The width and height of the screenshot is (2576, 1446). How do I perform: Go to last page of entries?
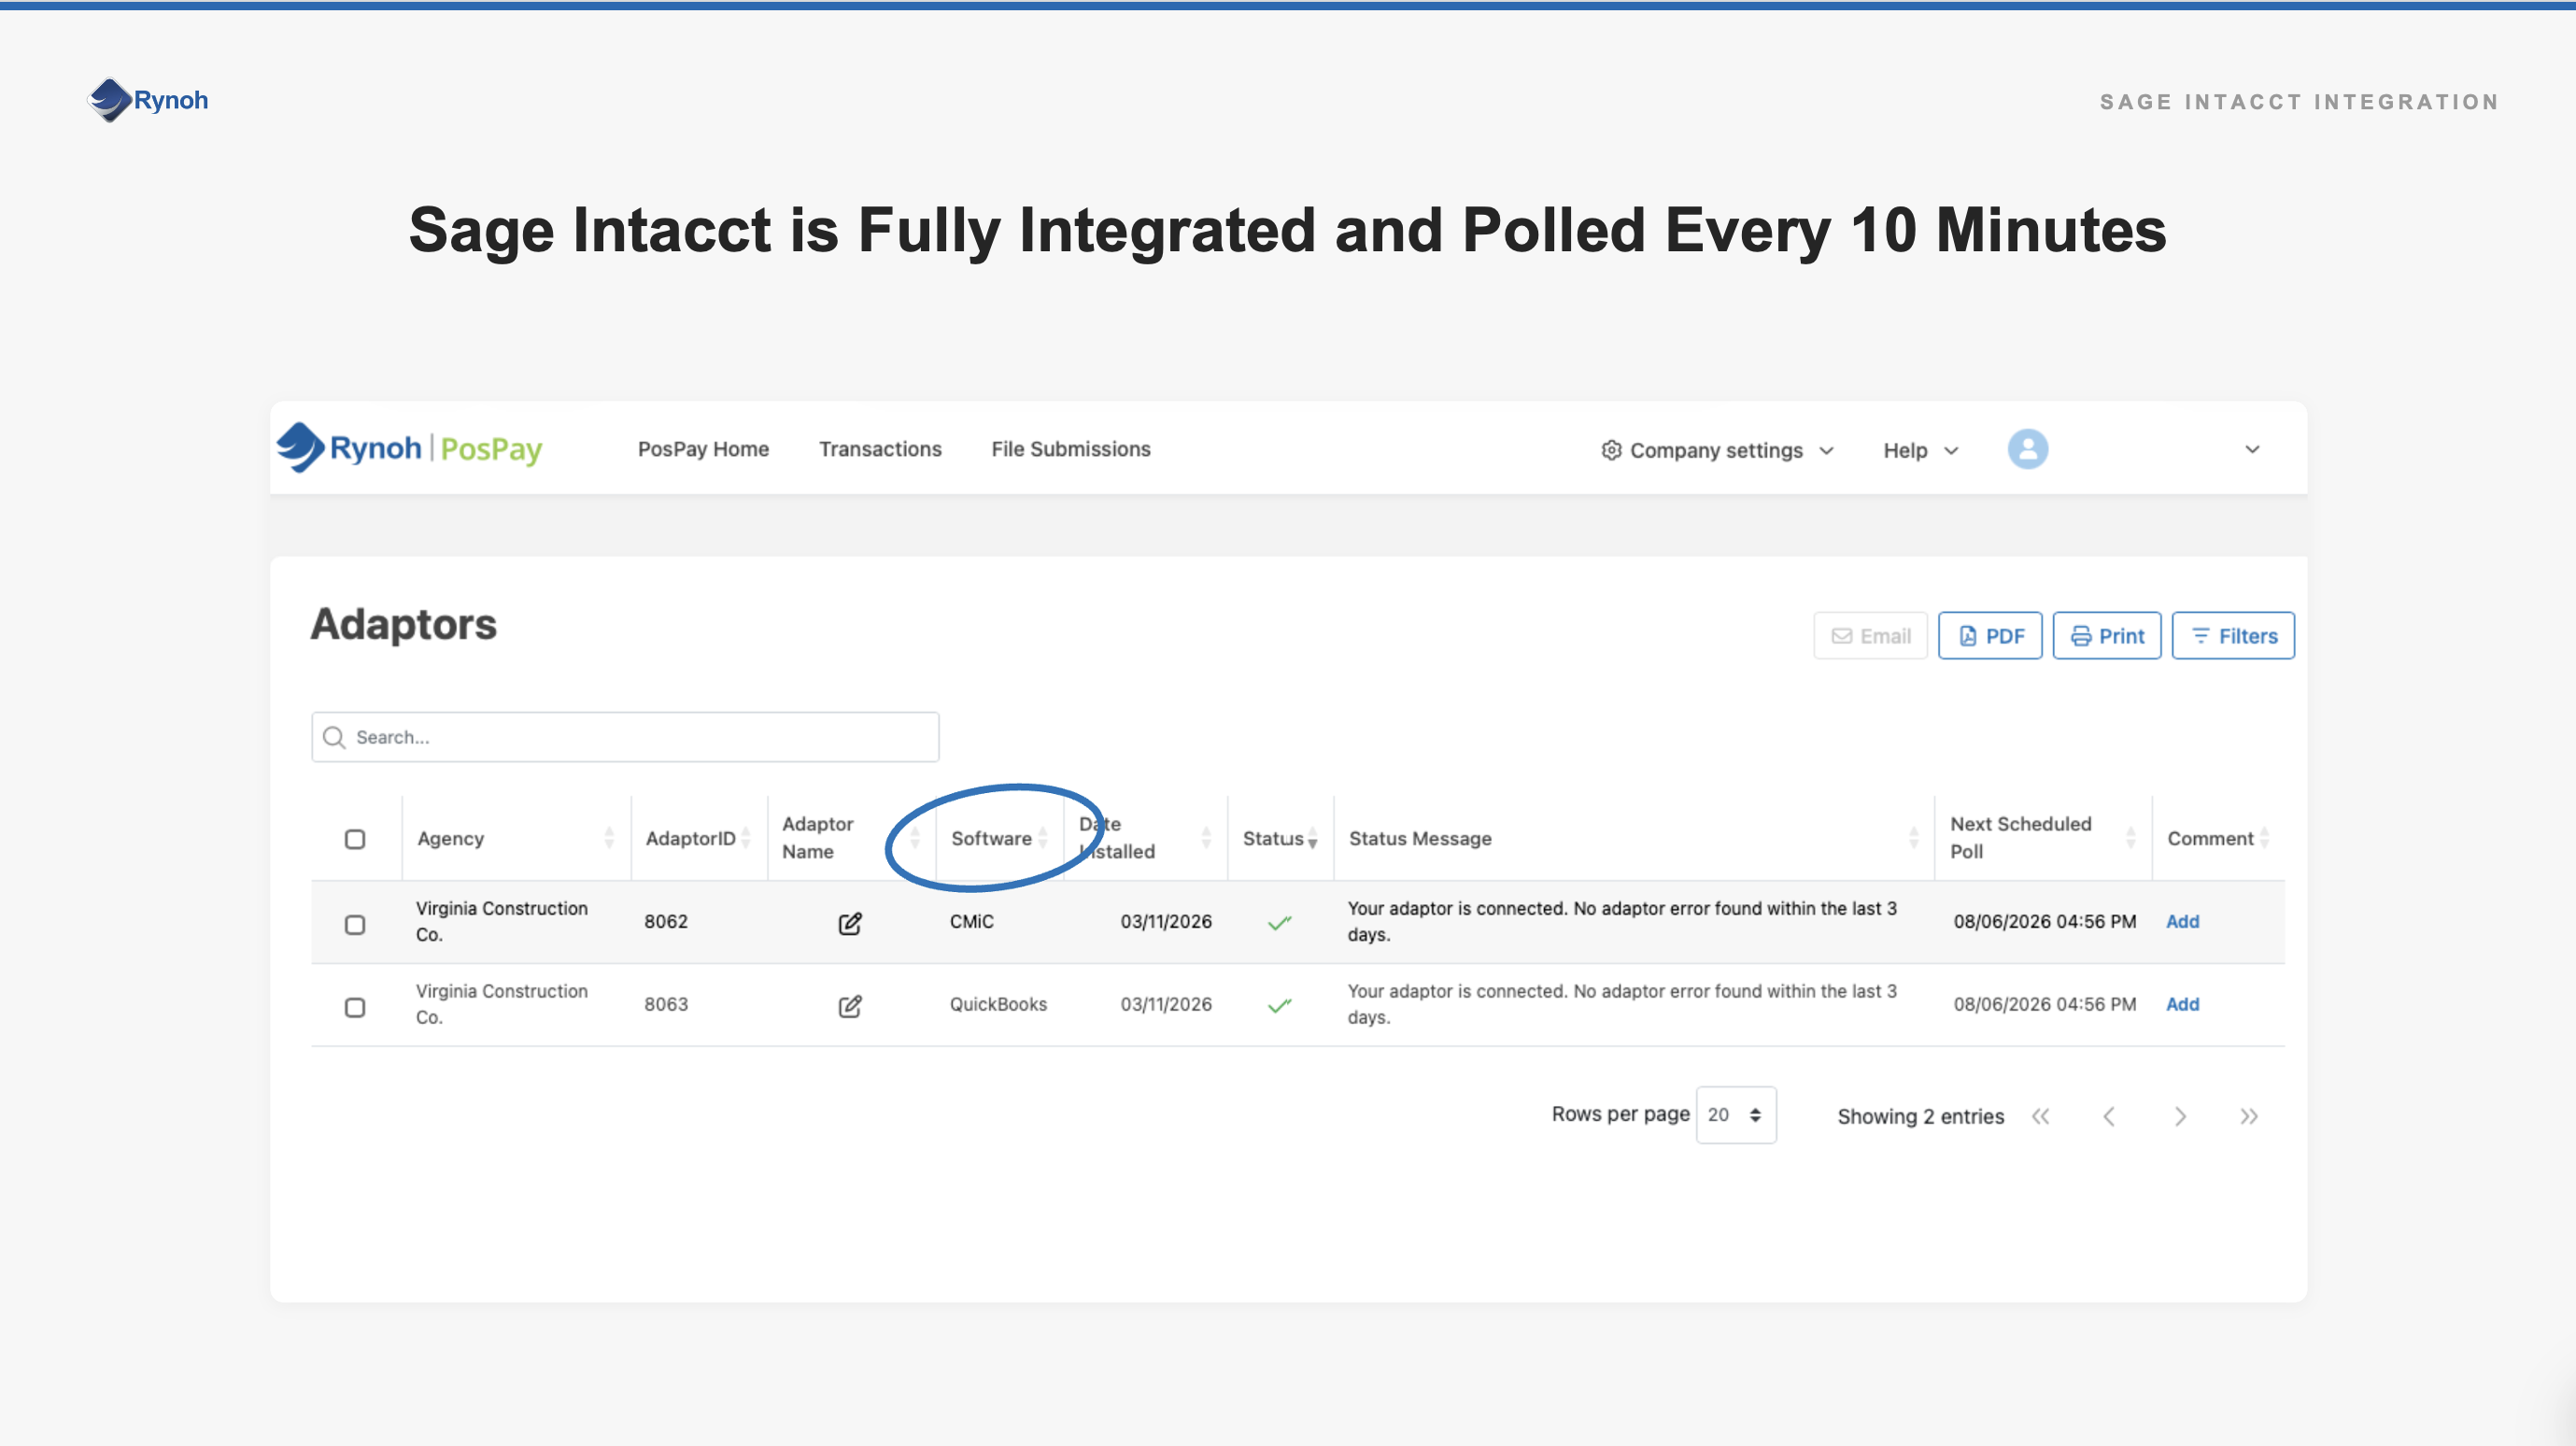click(2249, 1116)
